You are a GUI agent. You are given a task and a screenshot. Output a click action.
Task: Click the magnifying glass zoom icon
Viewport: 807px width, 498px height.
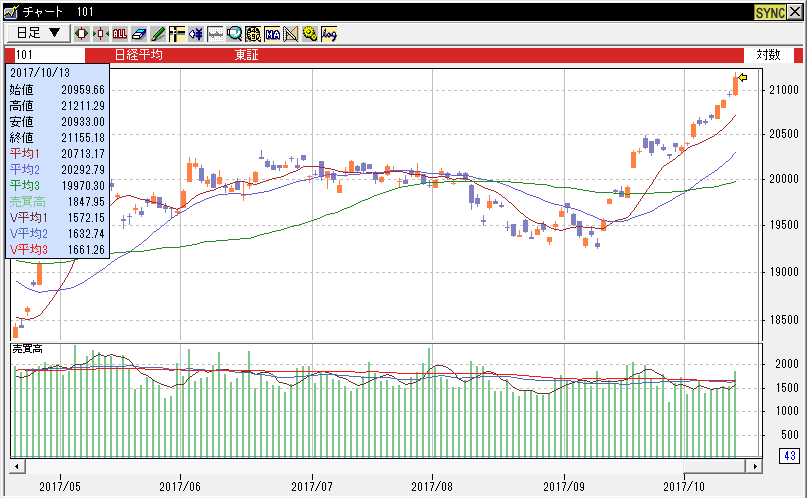[x=234, y=33]
